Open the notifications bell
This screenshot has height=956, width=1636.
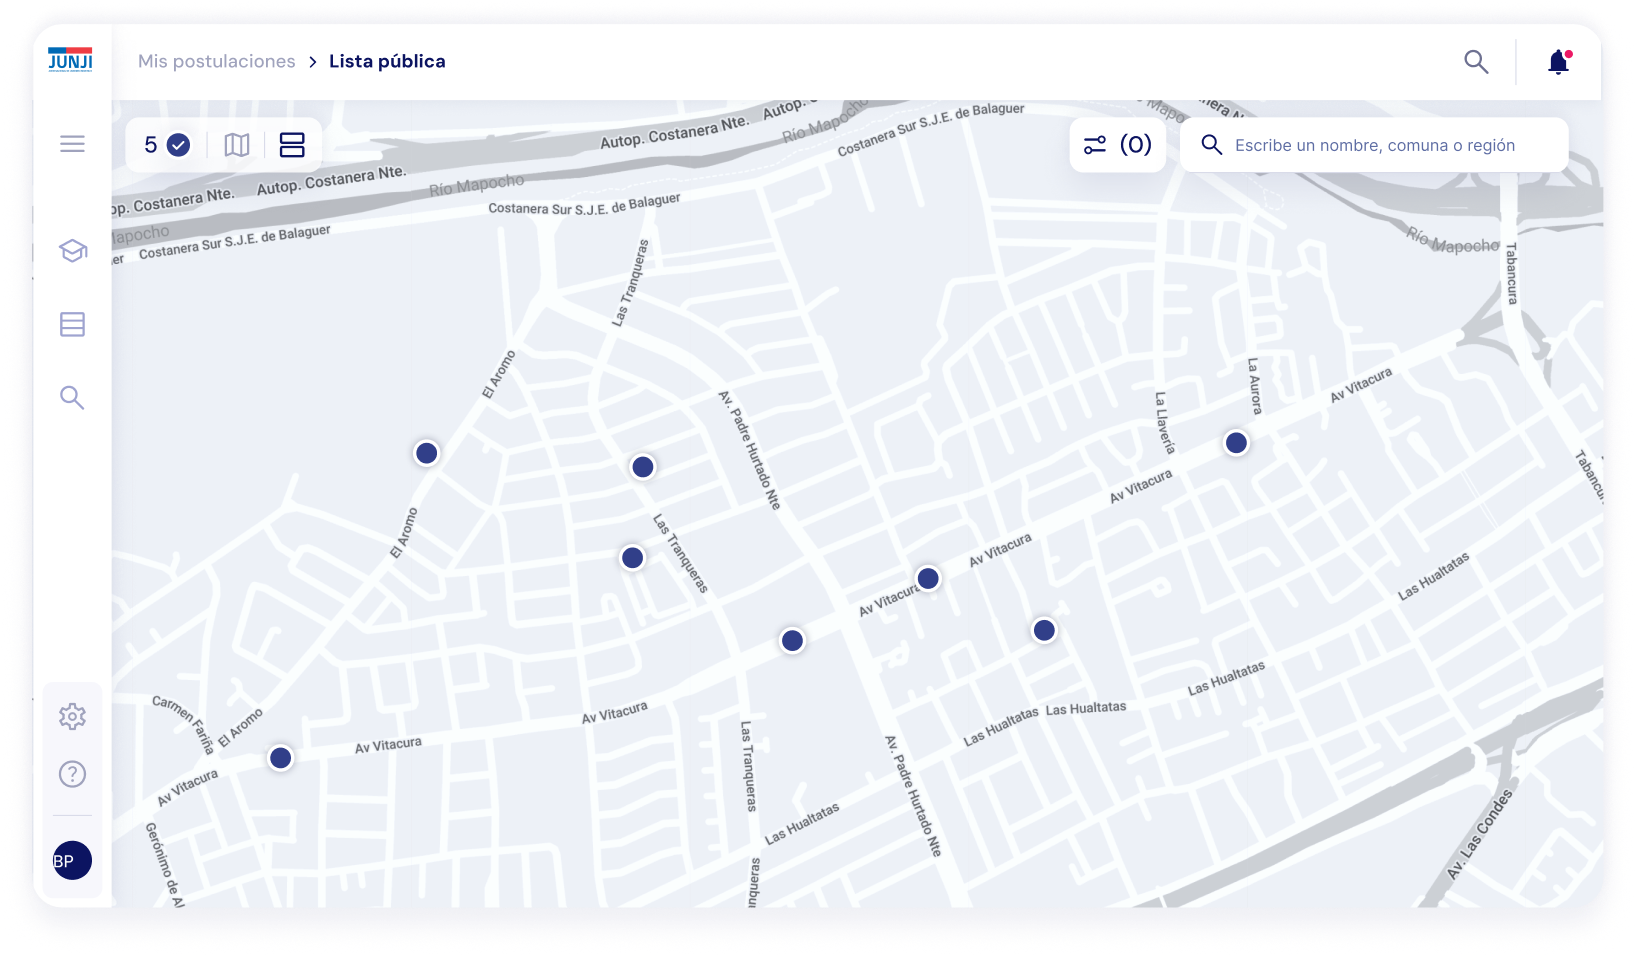1559,62
